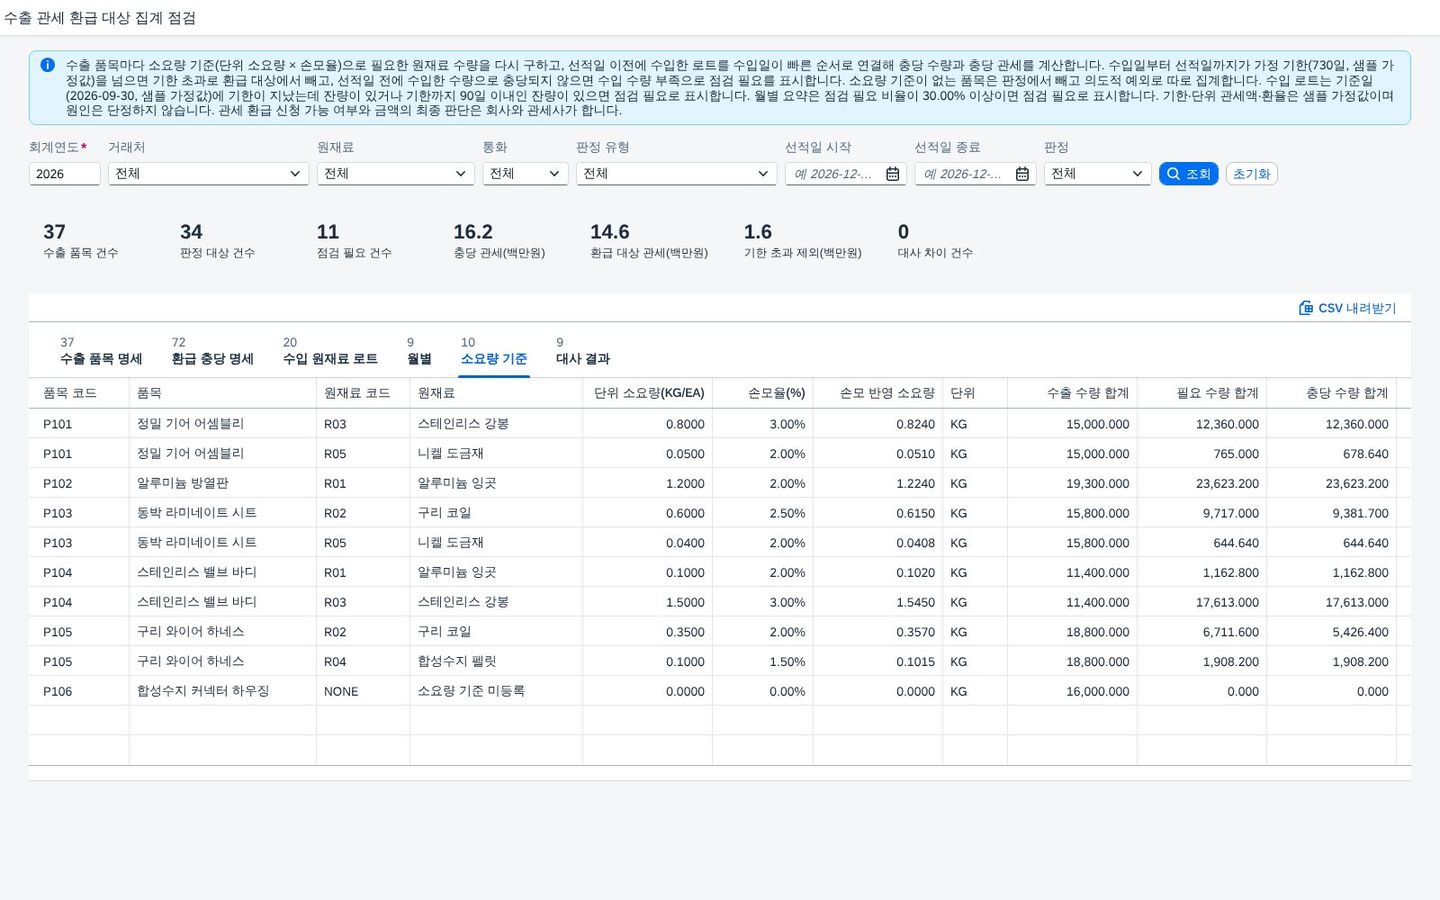This screenshot has height=900, width=1440.
Task: Click the 손모율(%) column header
Action: [763, 393]
